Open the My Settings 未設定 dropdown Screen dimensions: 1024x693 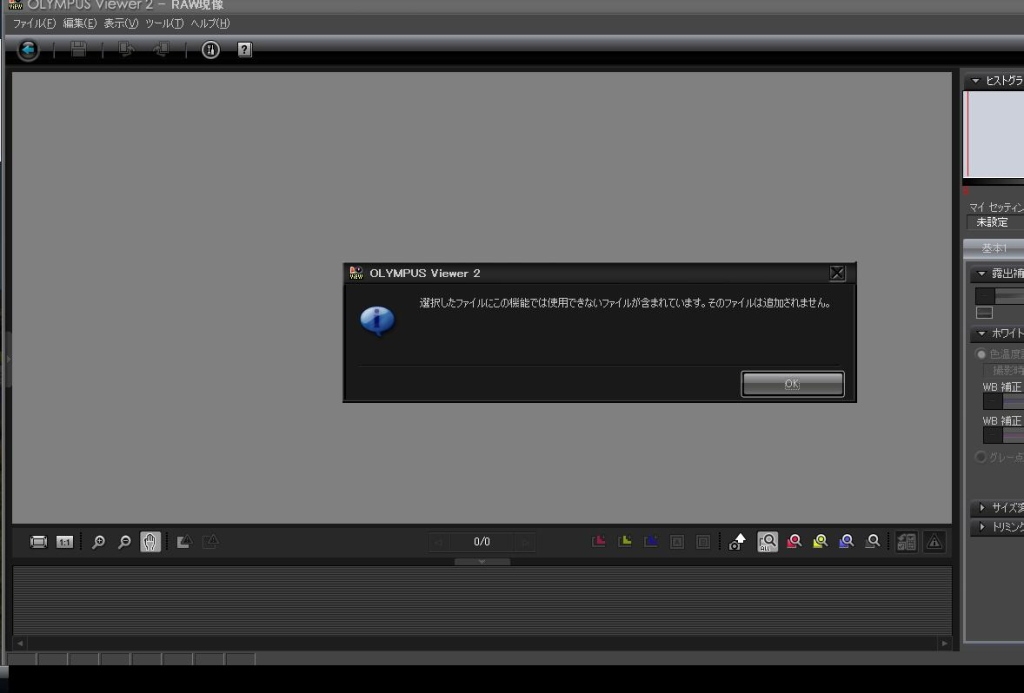coord(995,222)
